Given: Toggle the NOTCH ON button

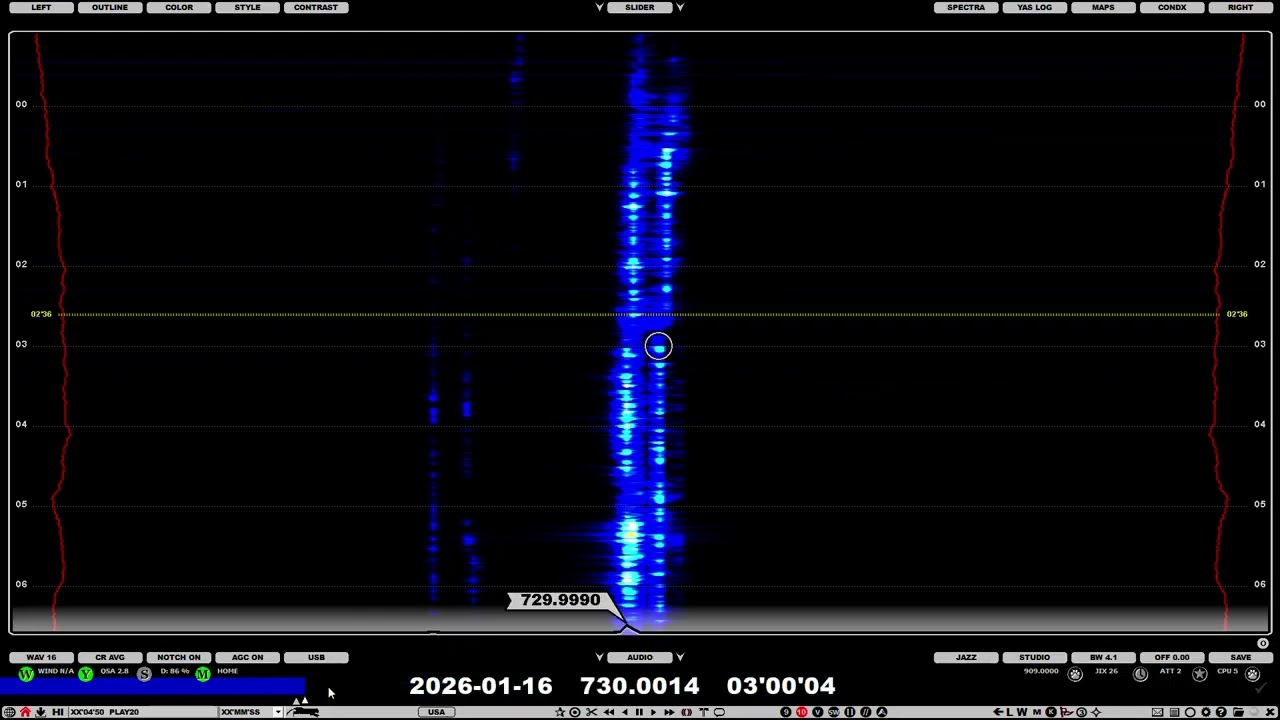Looking at the screenshot, I should (x=179, y=657).
